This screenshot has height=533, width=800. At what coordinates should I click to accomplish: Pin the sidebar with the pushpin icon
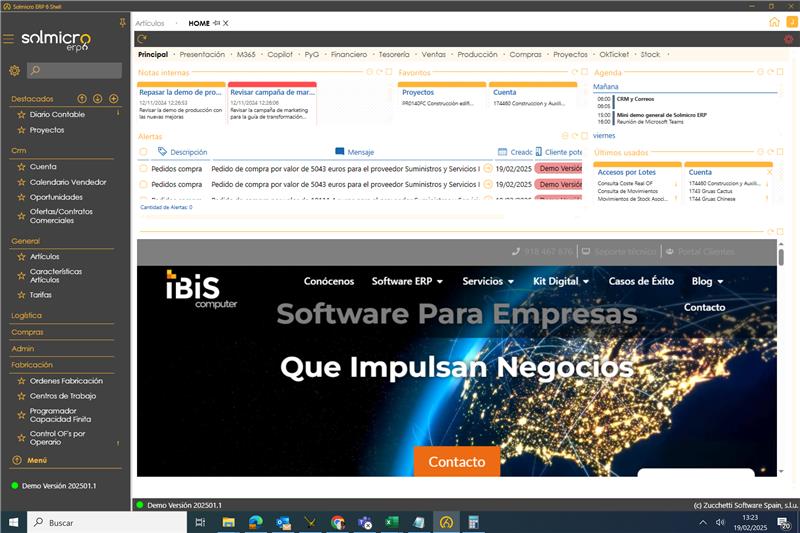[122, 22]
